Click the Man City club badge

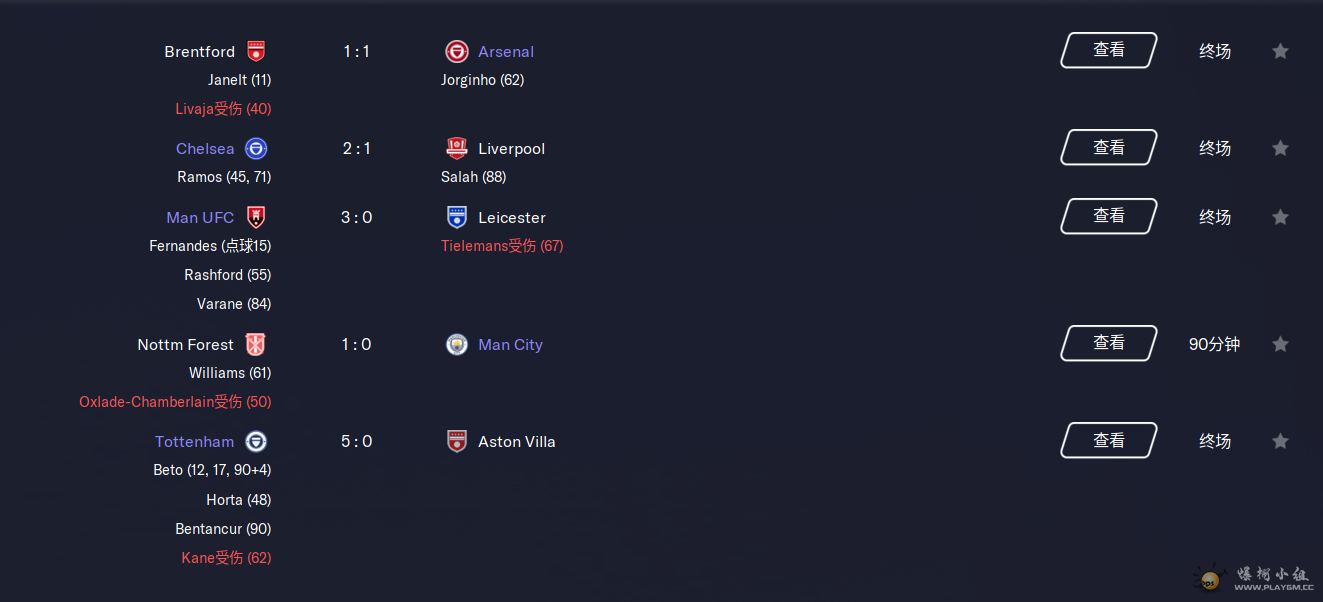pyautogui.click(x=457, y=344)
